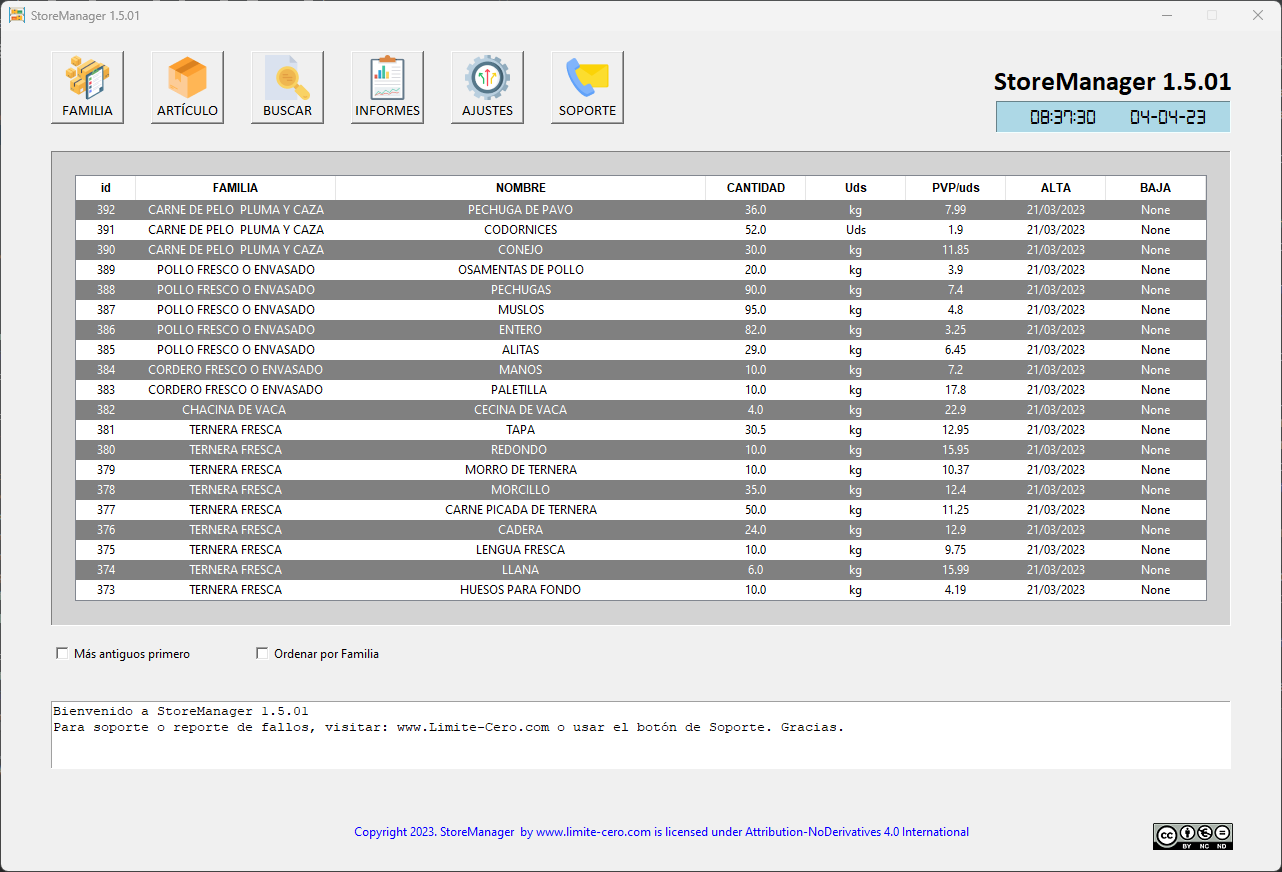The image size is (1282, 872).
Task: Click price value 17.8
Action: click(956, 390)
